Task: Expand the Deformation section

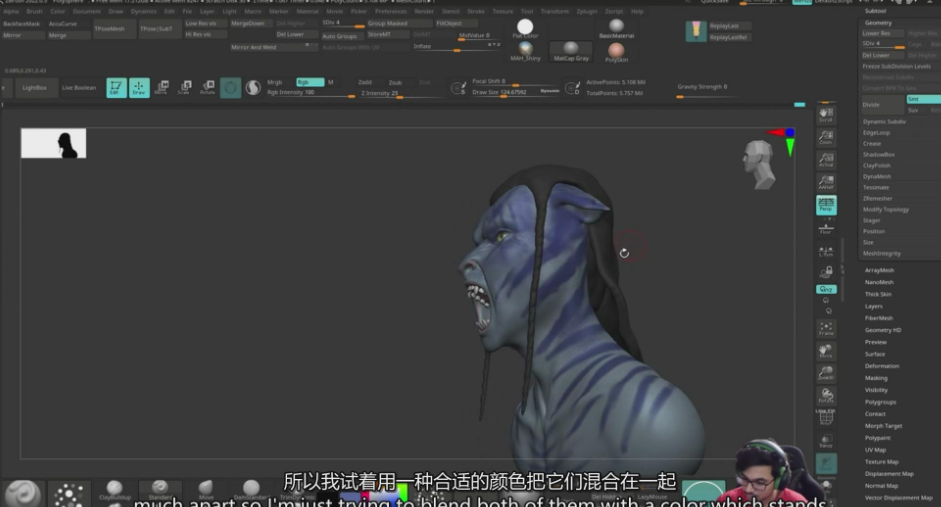Action: click(x=882, y=366)
